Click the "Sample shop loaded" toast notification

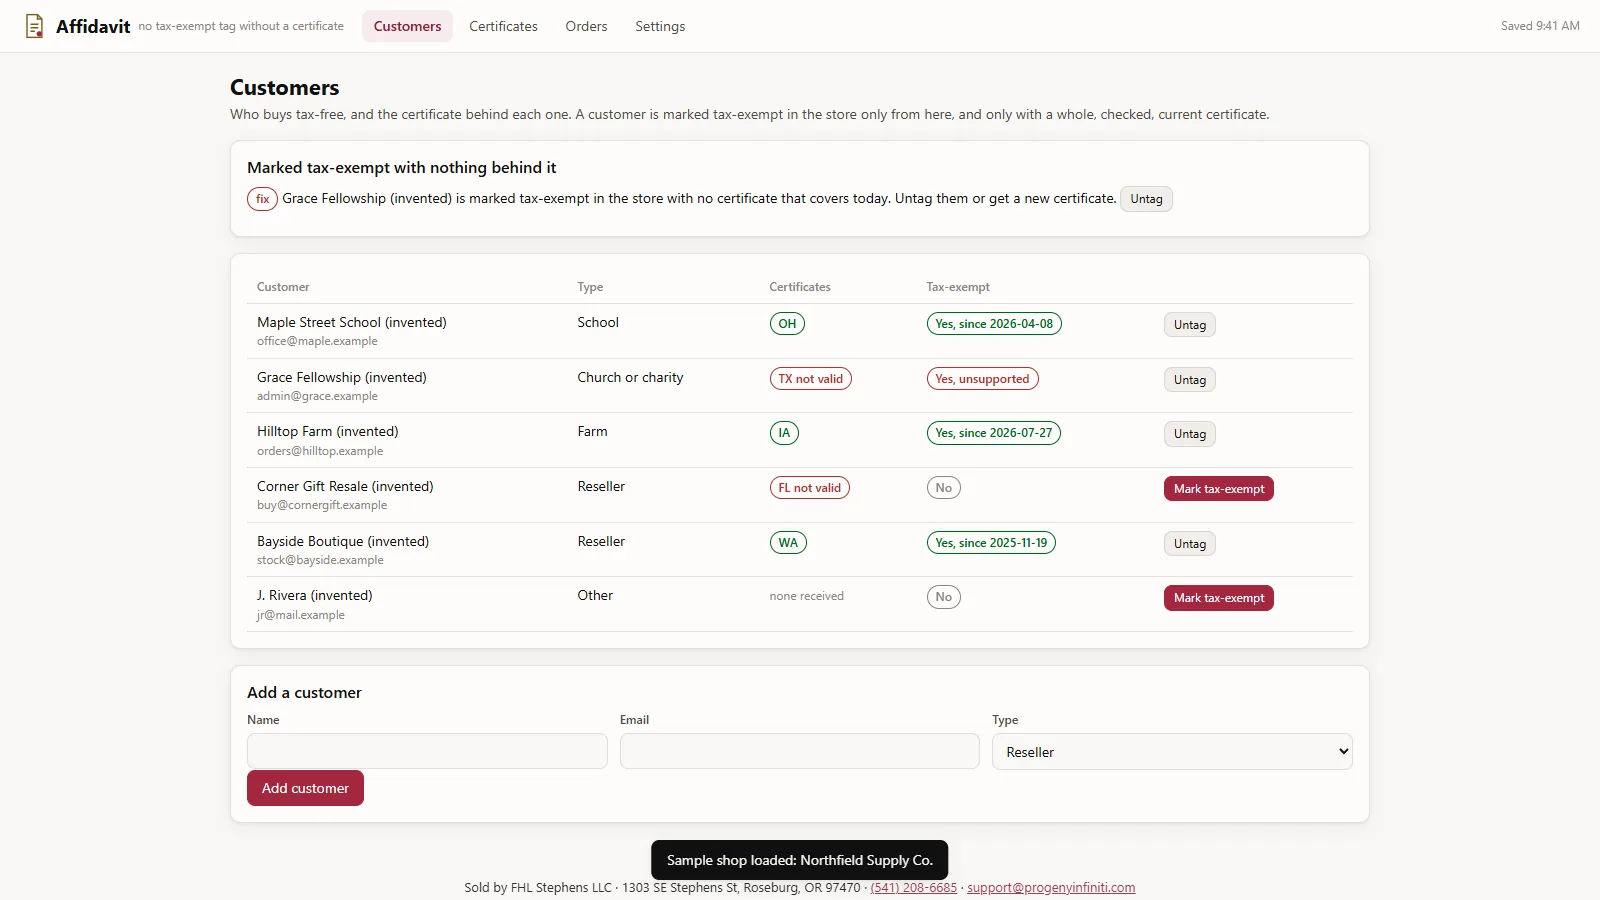tap(799, 860)
